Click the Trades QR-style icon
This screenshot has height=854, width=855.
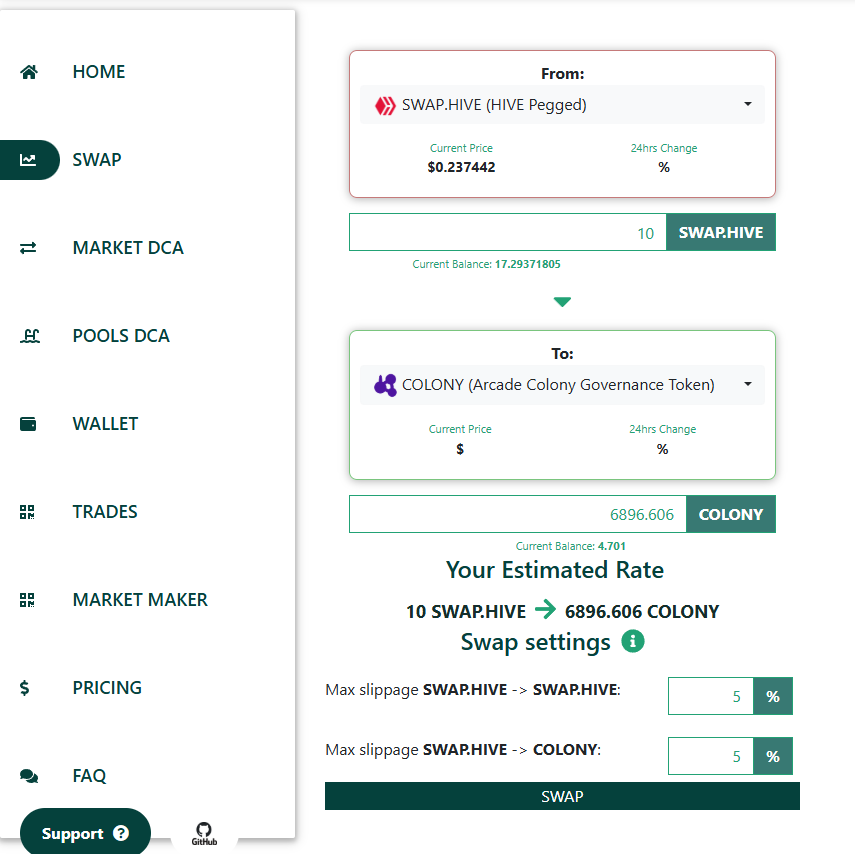[27, 512]
